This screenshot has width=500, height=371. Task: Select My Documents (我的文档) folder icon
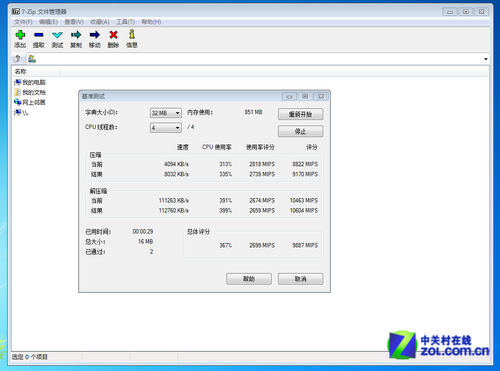18,92
